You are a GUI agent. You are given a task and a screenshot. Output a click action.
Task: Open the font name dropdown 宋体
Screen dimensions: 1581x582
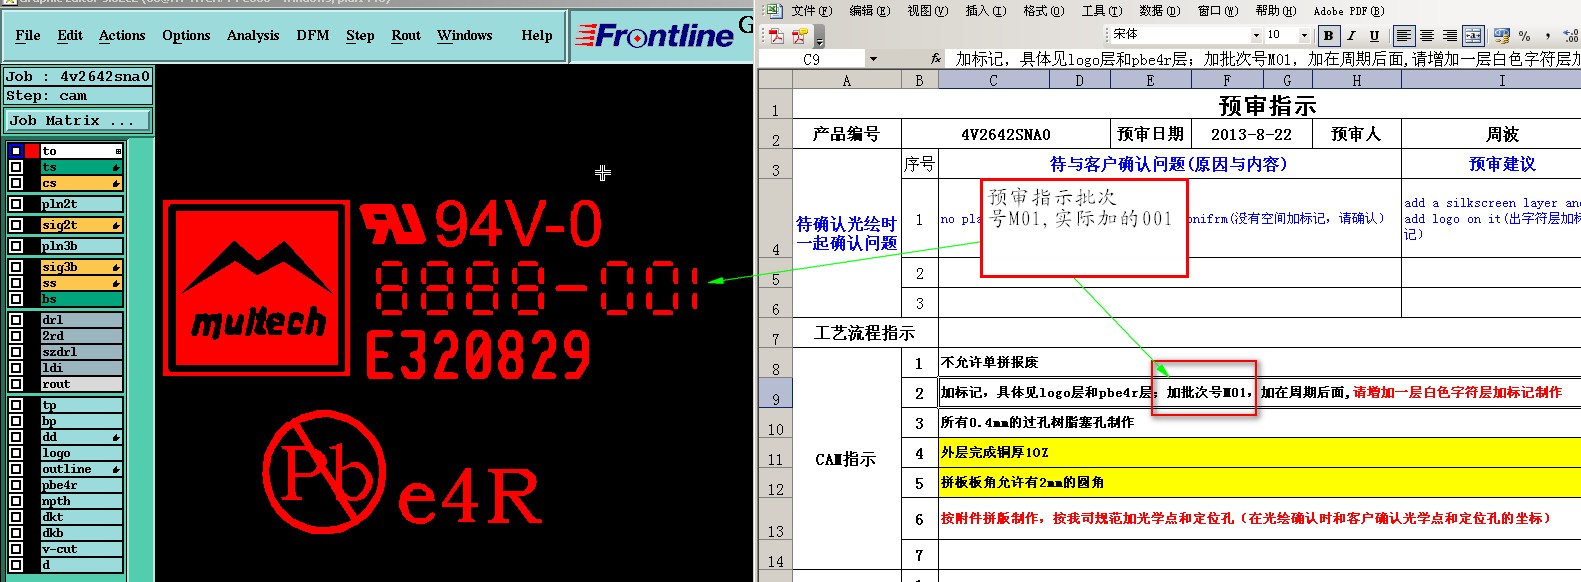[x=1256, y=36]
